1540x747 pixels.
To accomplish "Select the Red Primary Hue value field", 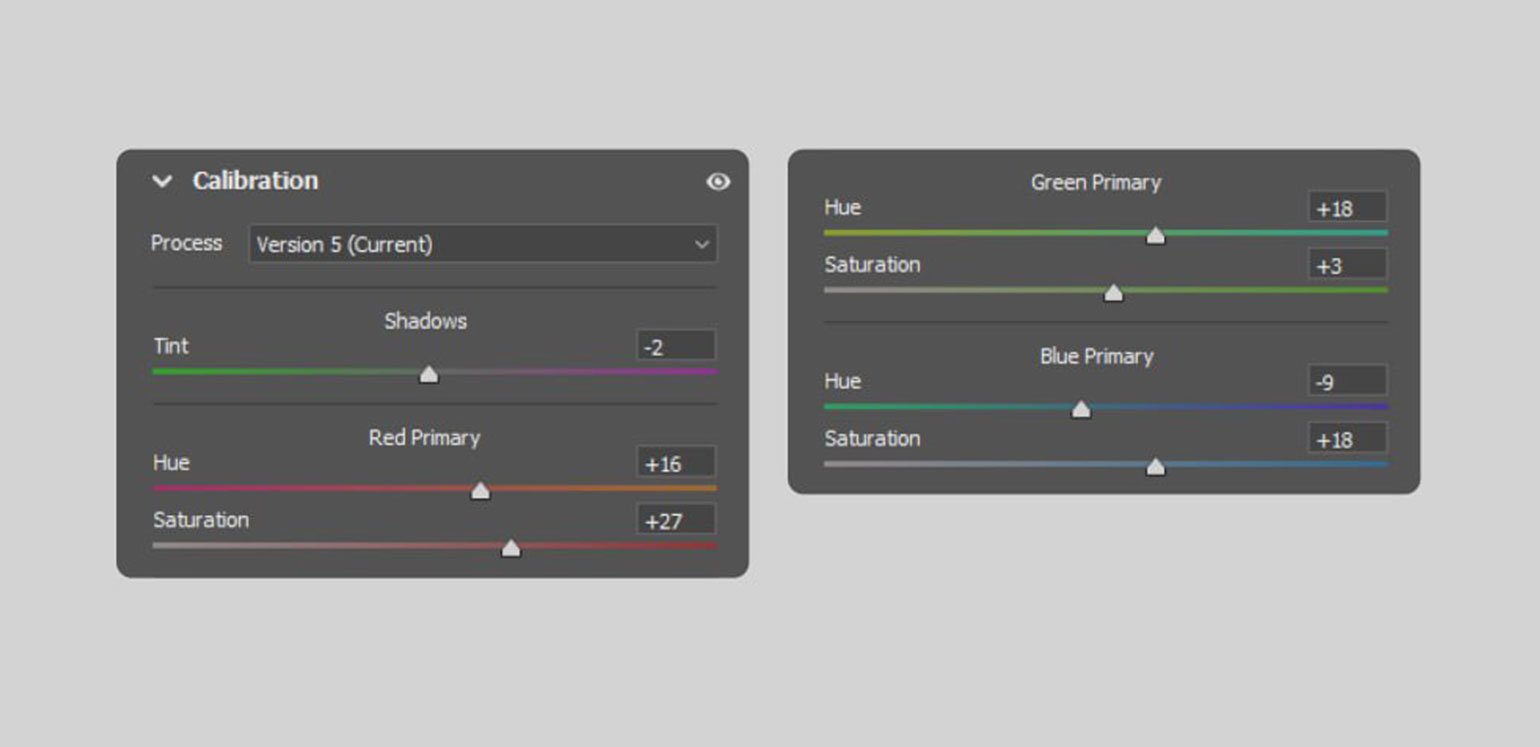I will (675, 464).
